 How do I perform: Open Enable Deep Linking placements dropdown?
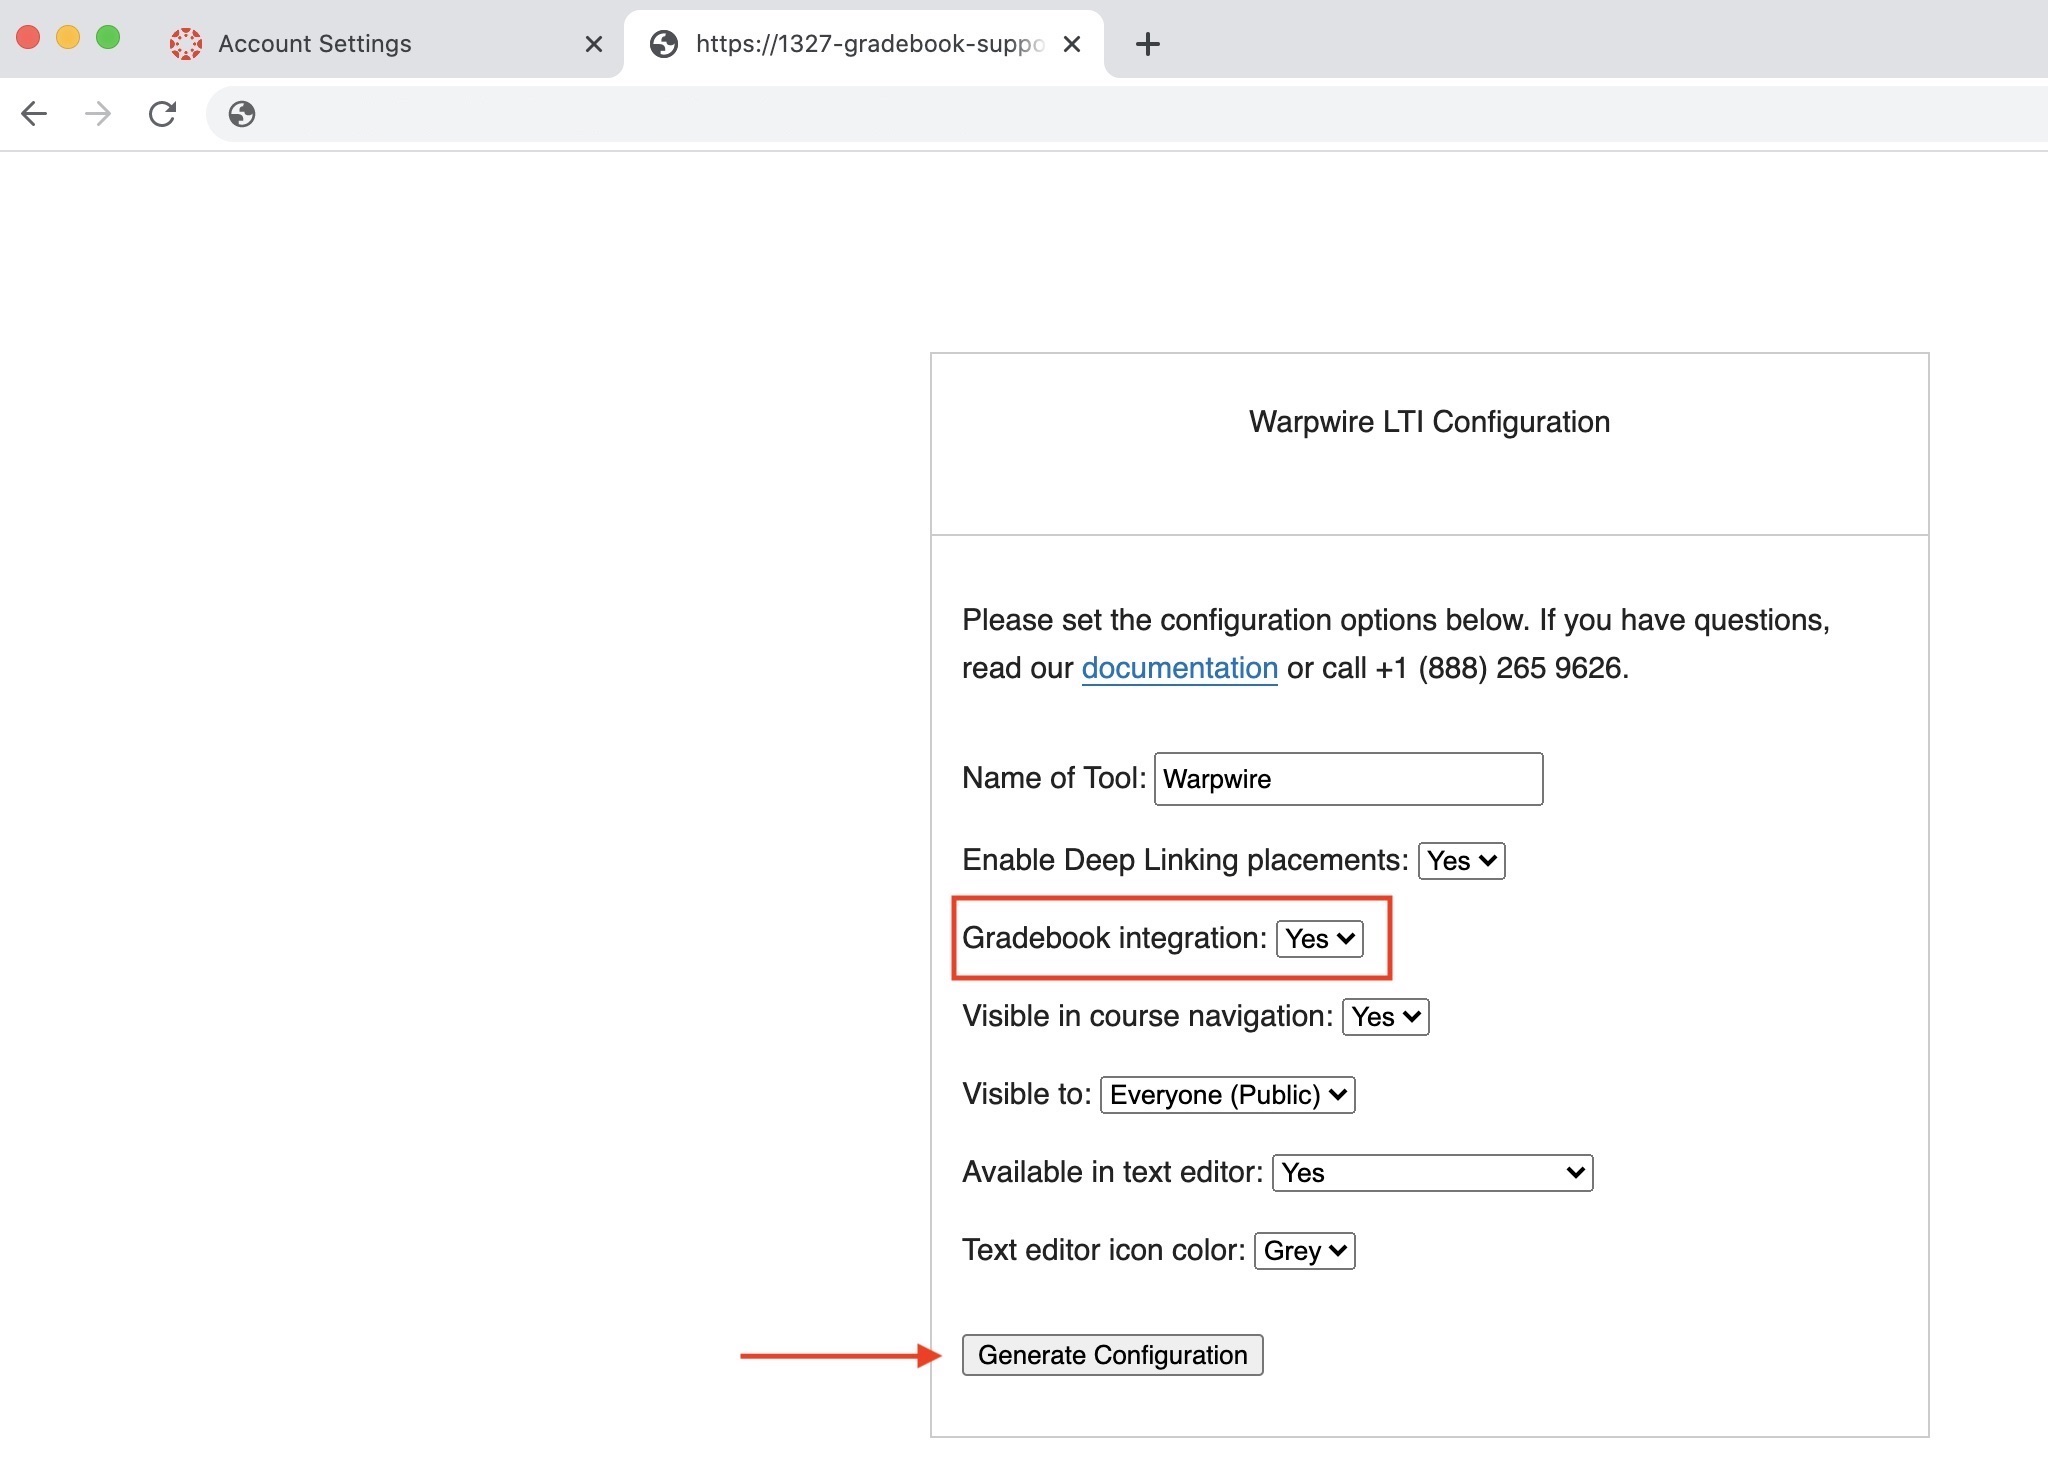(1460, 861)
